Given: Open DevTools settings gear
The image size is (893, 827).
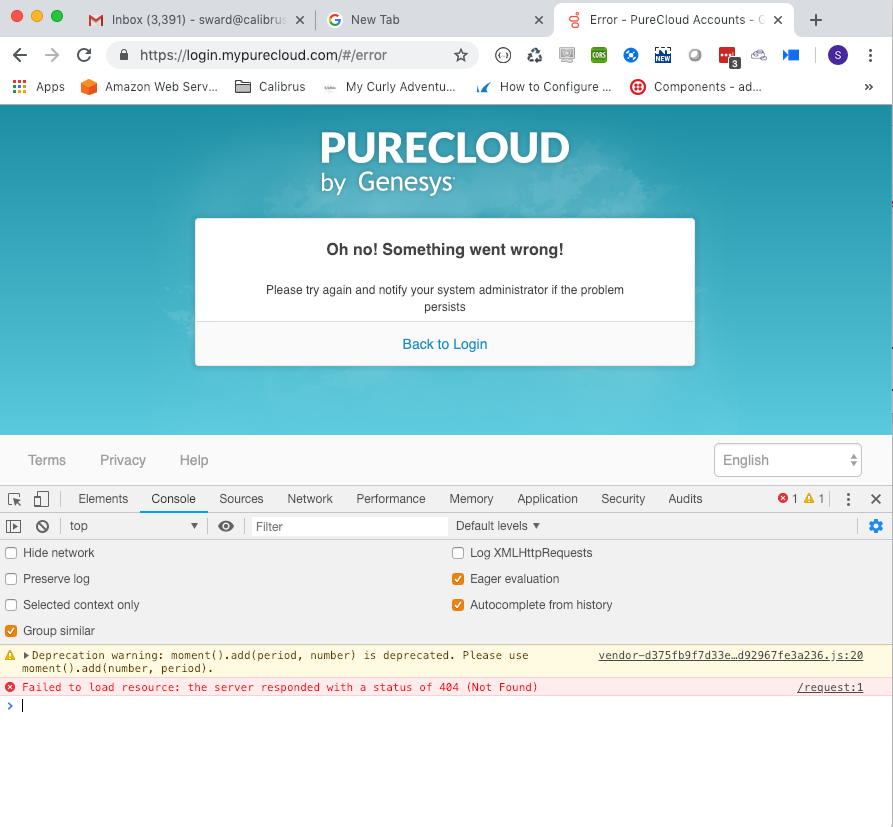Looking at the screenshot, I should [876, 525].
